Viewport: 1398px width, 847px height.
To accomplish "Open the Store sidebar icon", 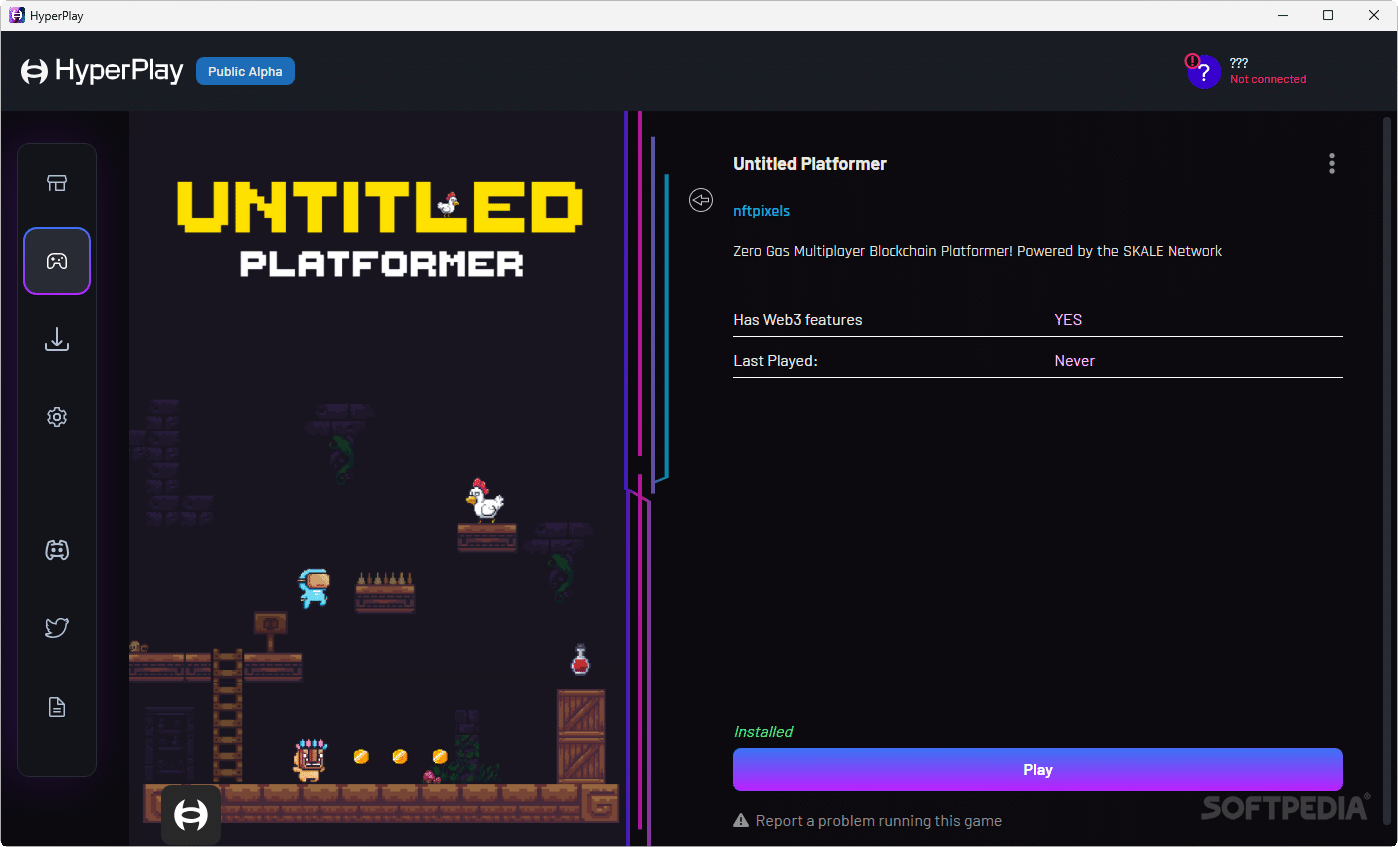I will coord(57,183).
